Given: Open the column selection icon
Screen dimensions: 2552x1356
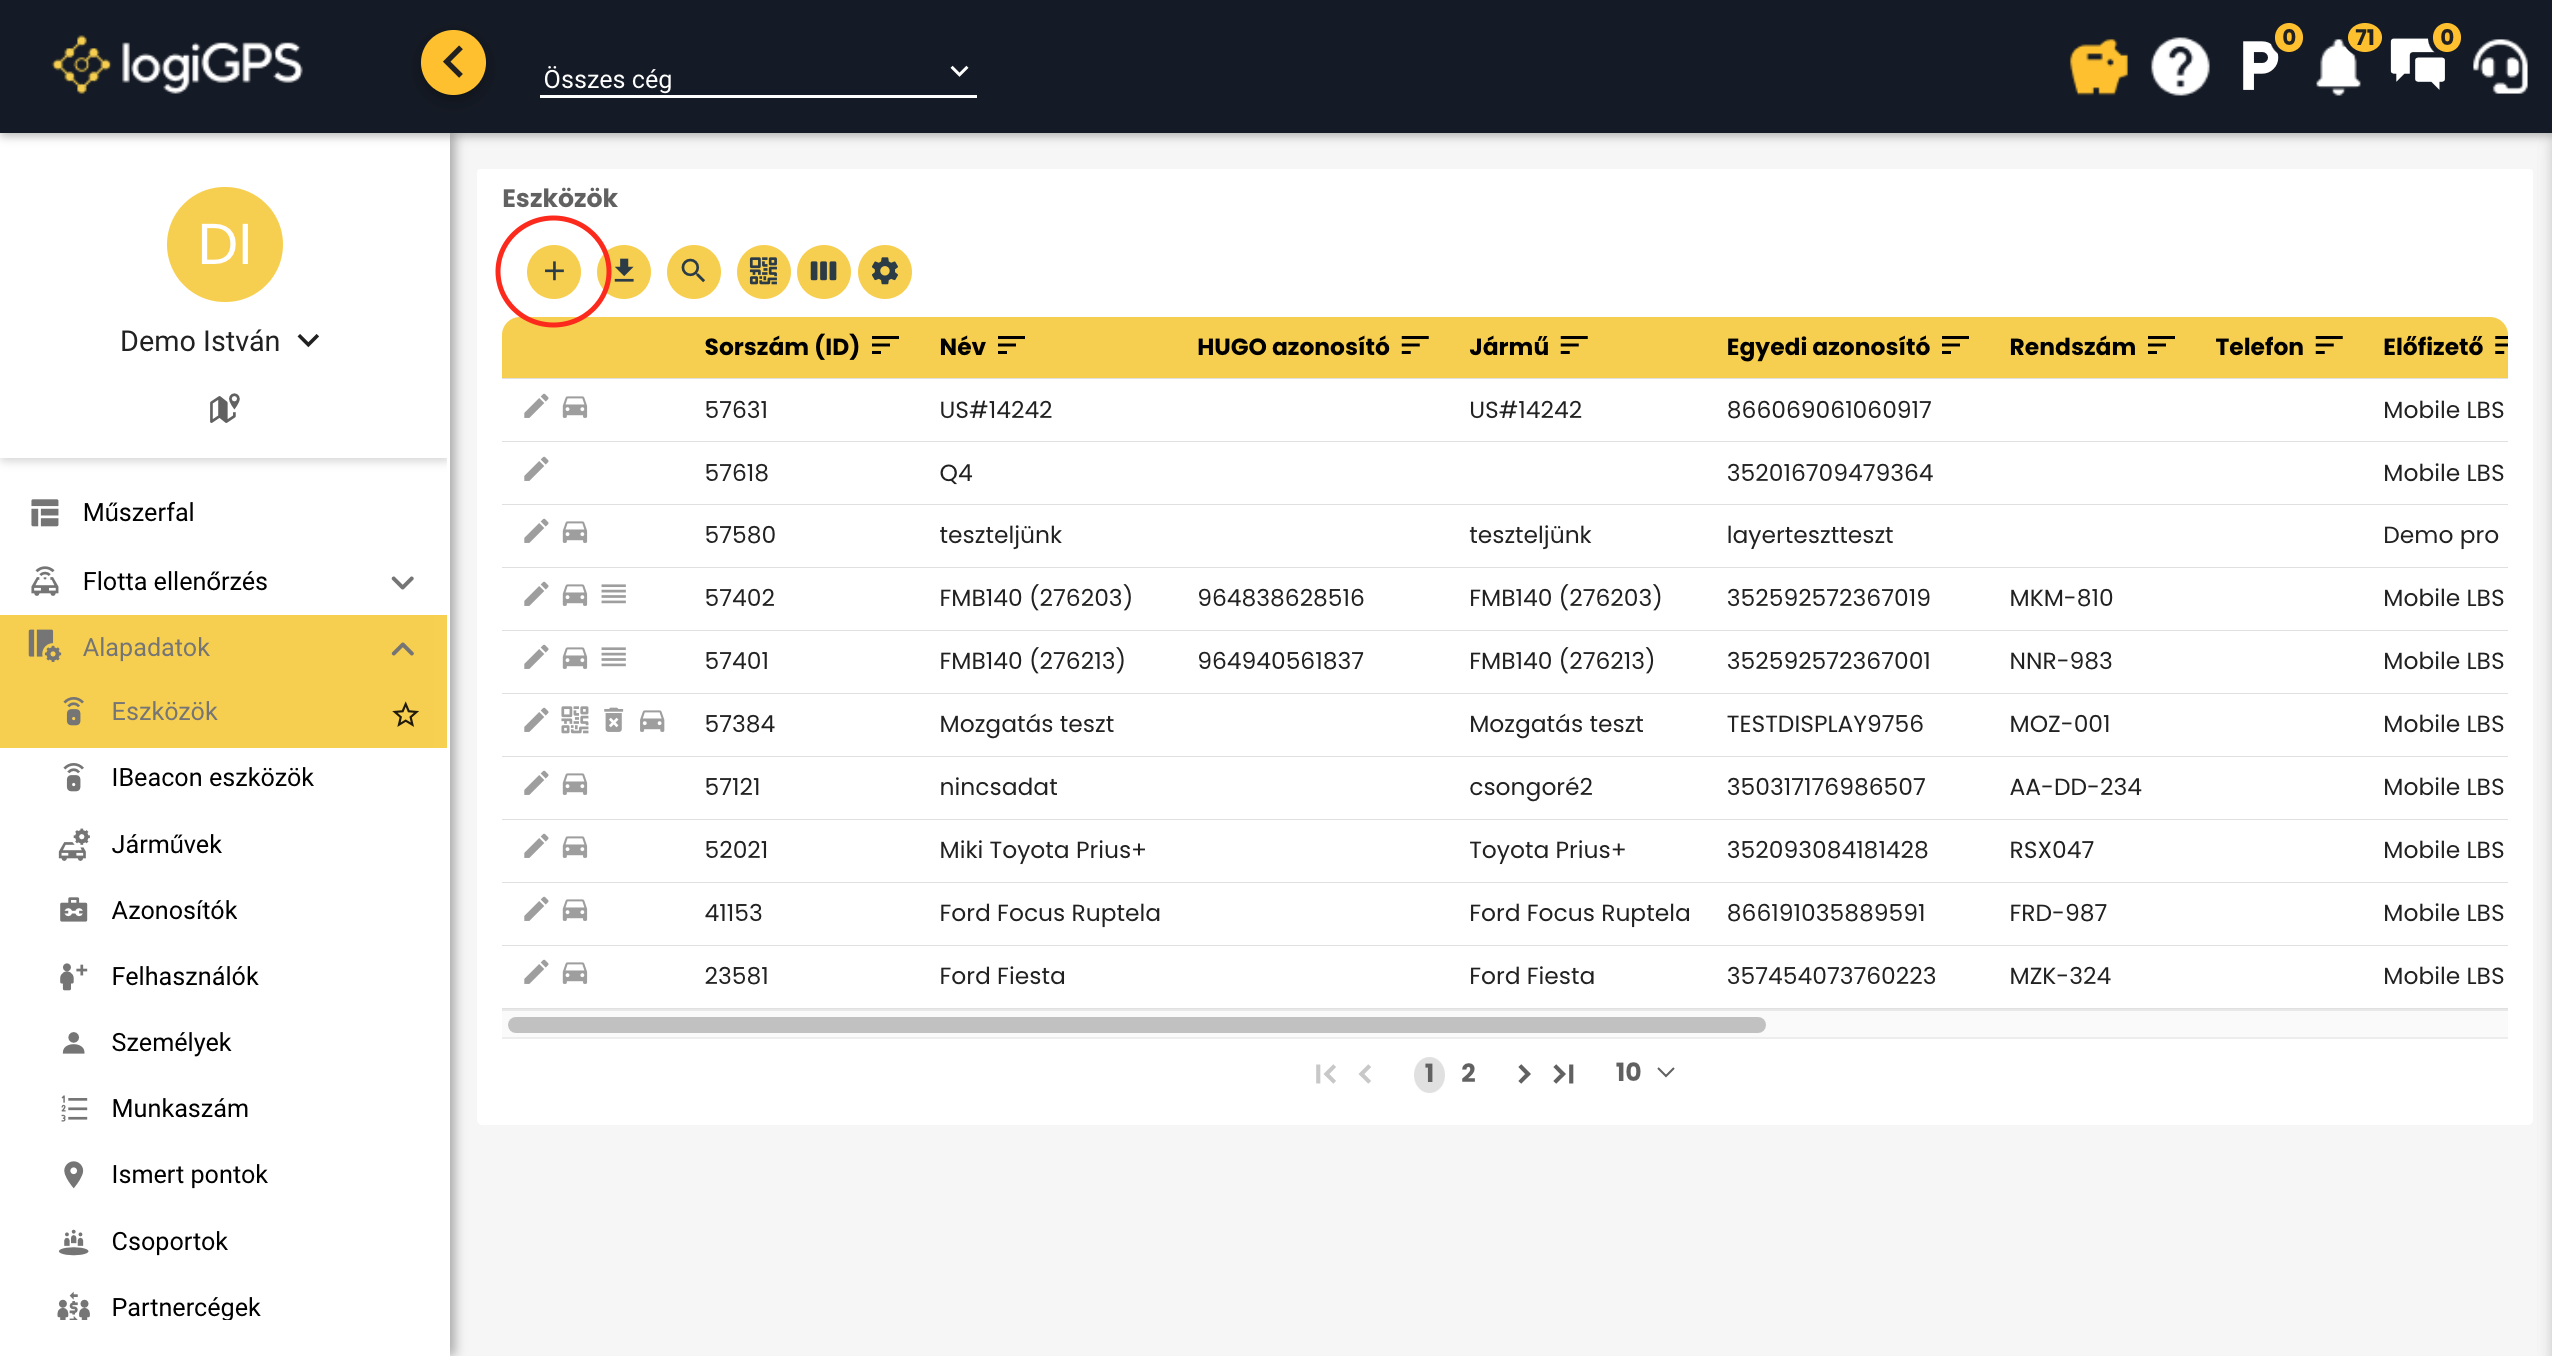Looking at the screenshot, I should coord(823,271).
